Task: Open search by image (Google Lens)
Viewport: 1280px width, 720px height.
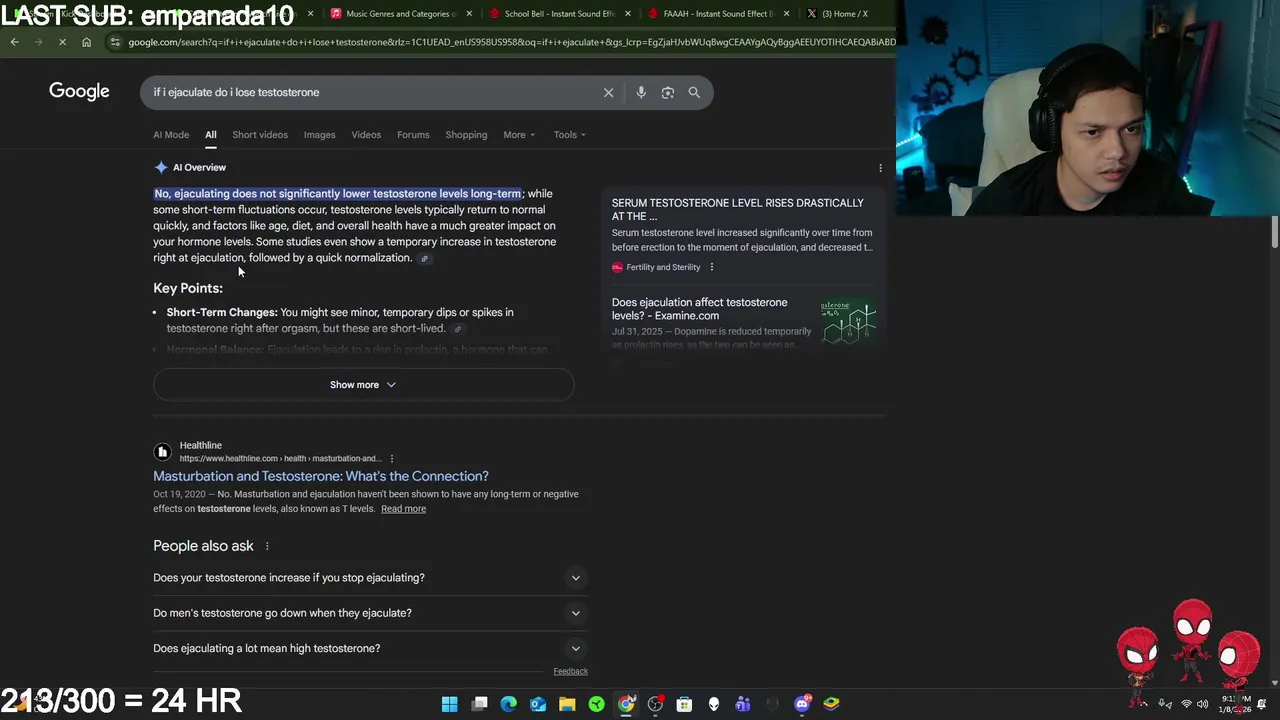Action: click(x=667, y=92)
